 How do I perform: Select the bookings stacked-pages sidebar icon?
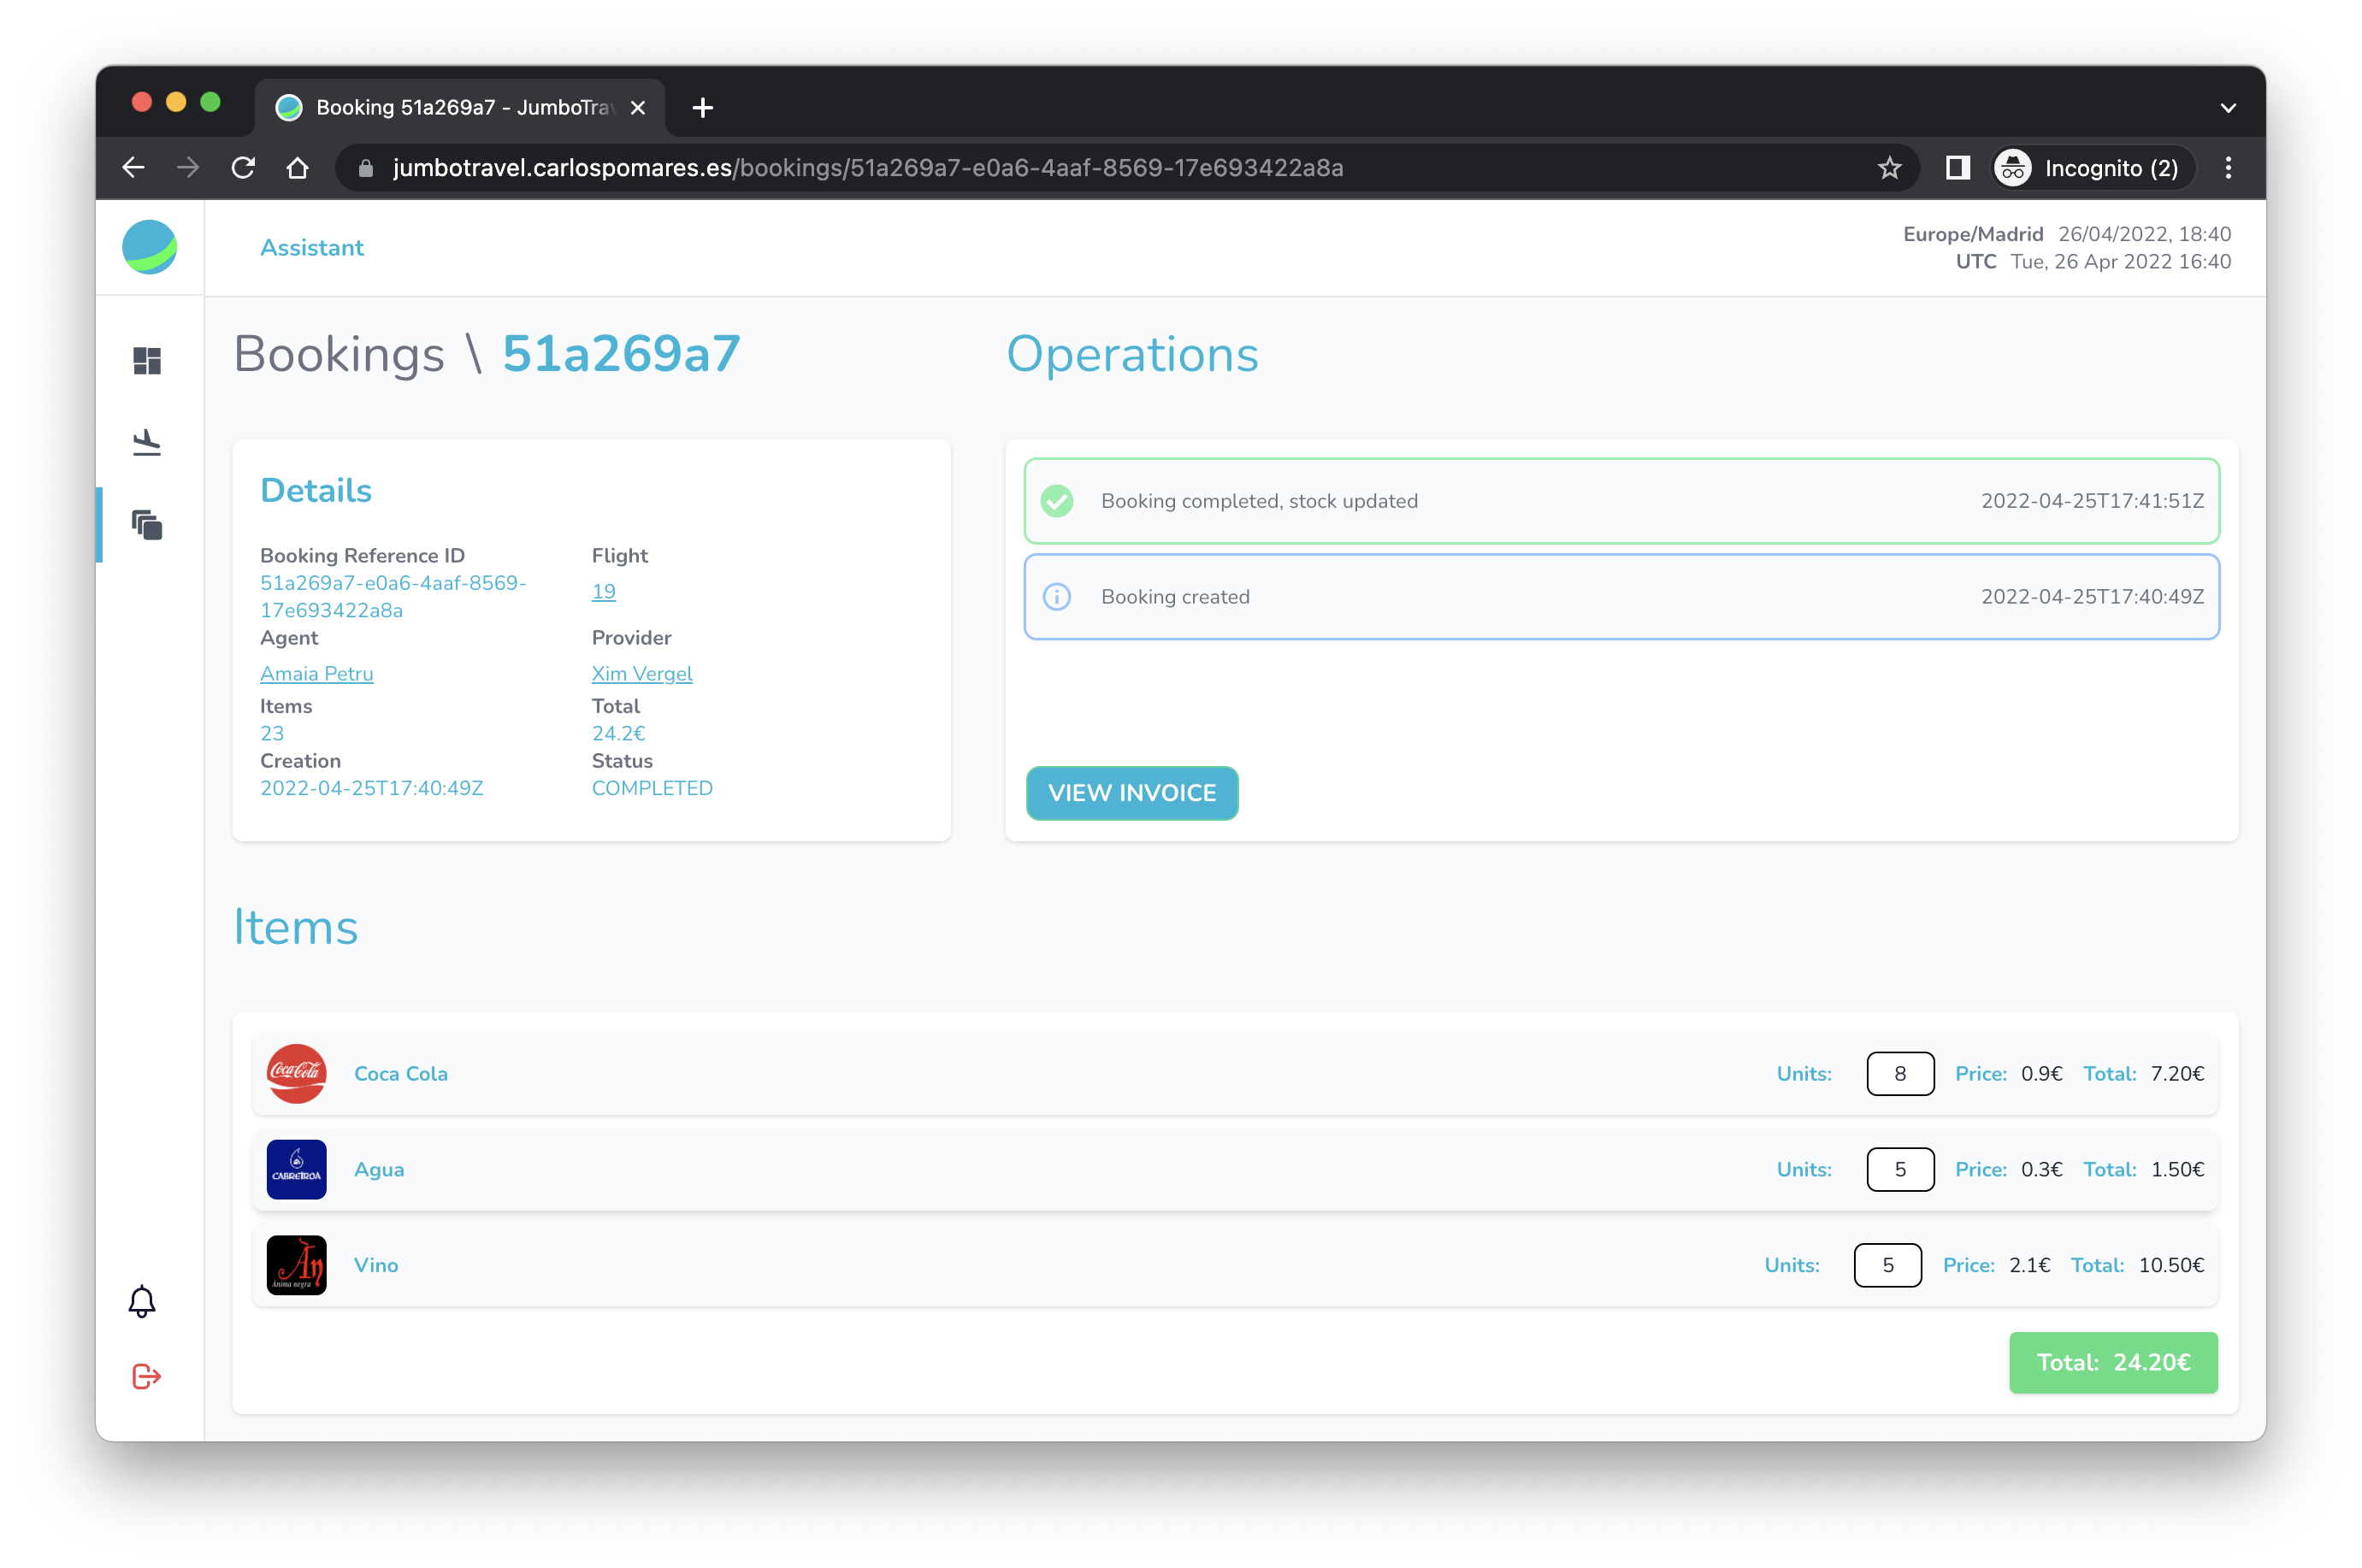(x=147, y=525)
